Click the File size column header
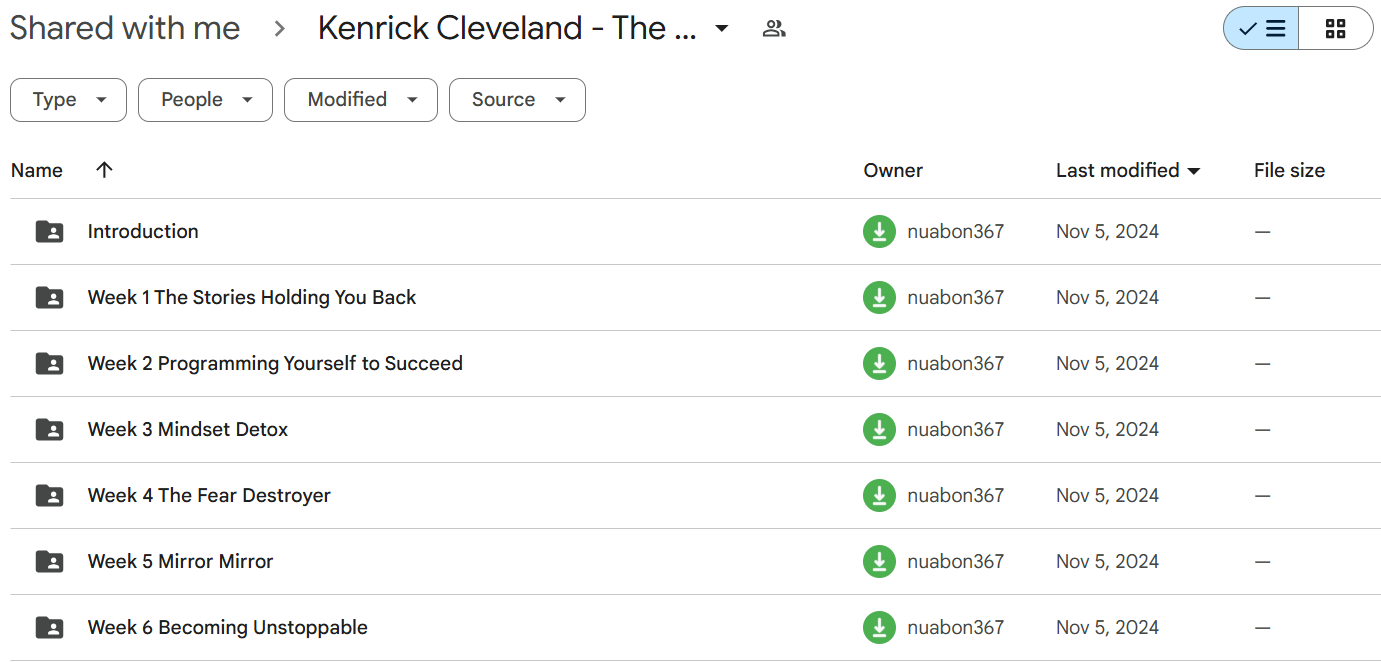 click(1289, 170)
